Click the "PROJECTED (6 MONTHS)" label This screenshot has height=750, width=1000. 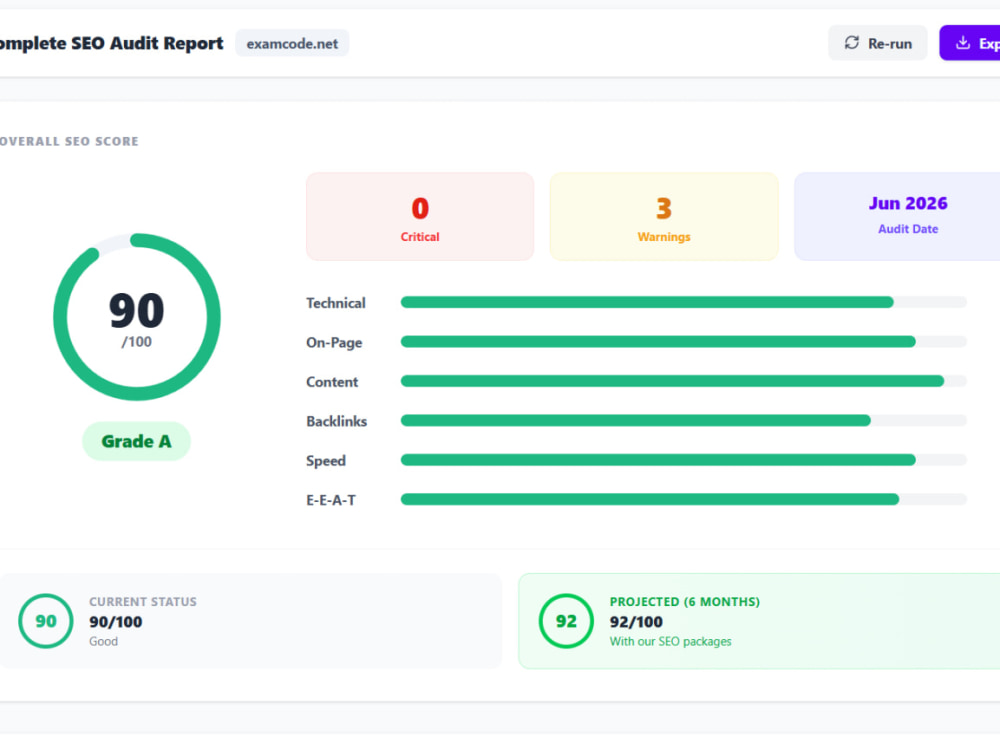pos(685,601)
